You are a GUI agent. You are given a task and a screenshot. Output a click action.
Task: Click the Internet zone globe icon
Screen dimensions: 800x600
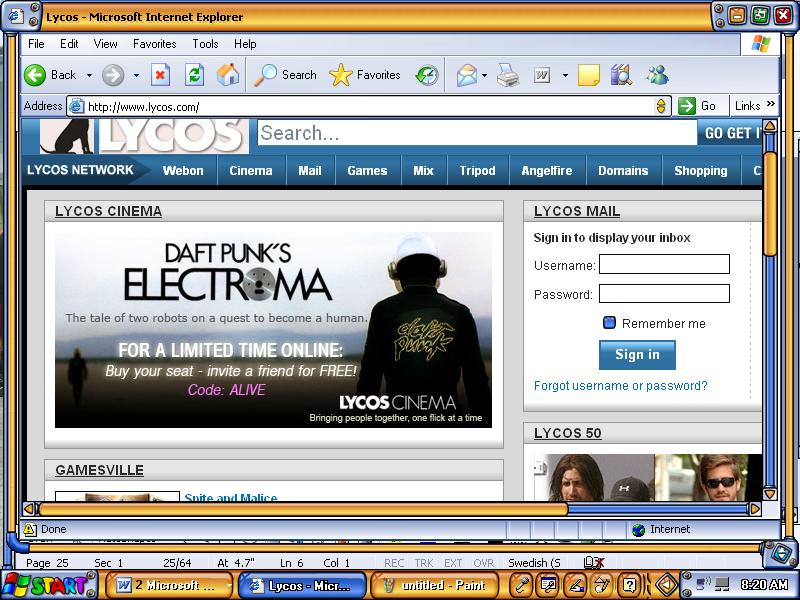[x=638, y=530]
